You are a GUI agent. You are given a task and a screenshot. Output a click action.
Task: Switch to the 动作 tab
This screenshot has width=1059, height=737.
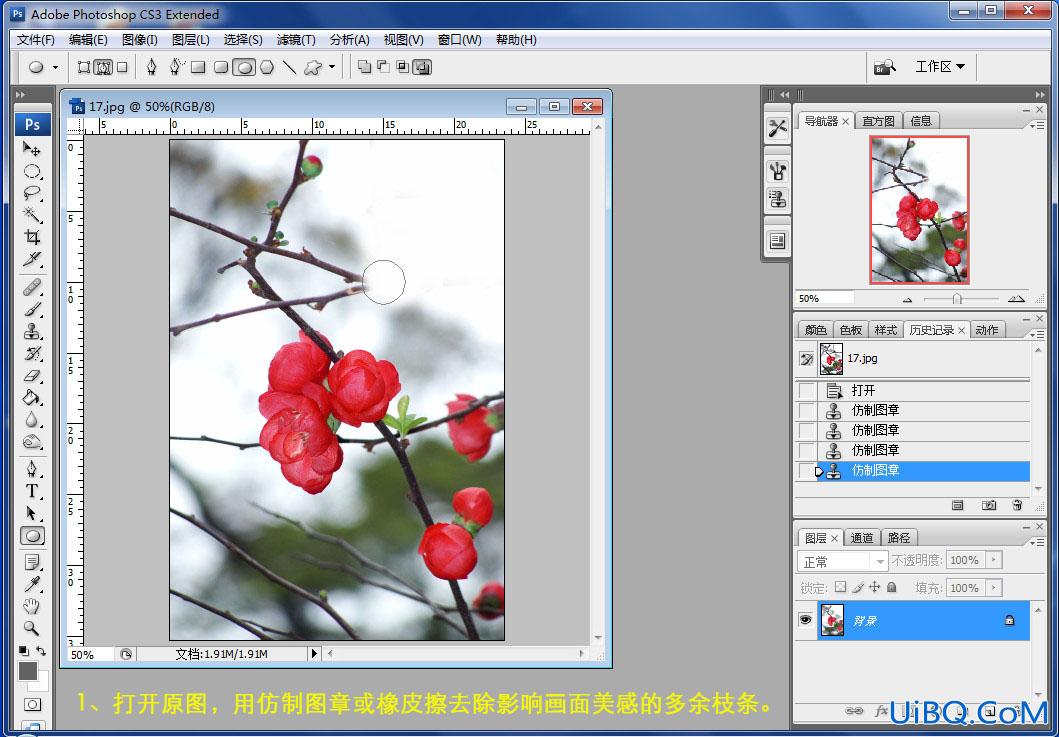(987, 330)
